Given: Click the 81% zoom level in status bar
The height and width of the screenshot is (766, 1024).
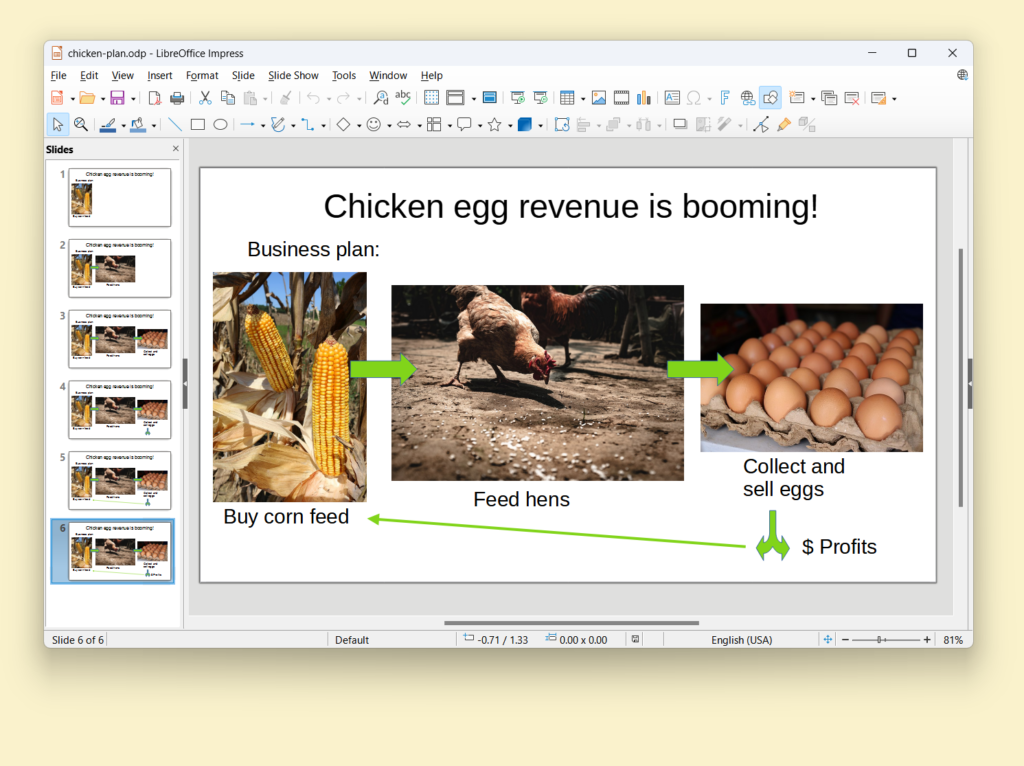Looking at the screenshot, I should [x=952, y=640].
